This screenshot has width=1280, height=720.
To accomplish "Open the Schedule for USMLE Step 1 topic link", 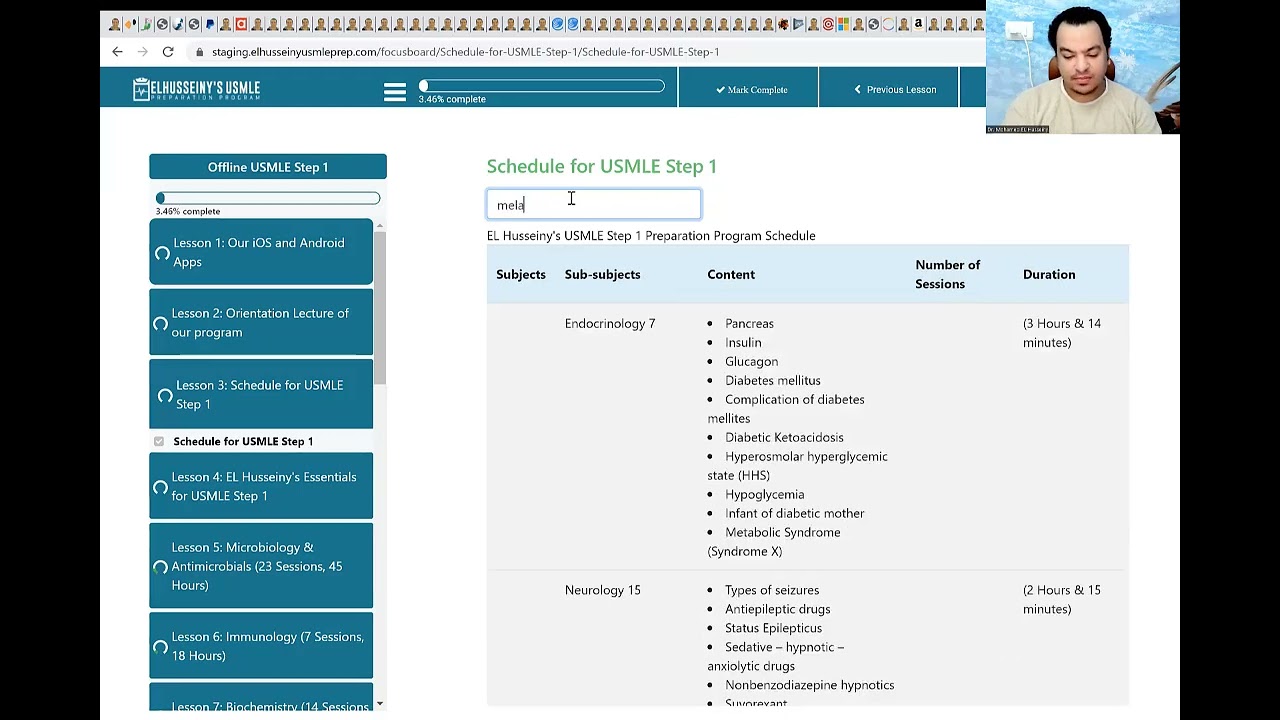I will pyautogui.click(x=243, y=441).
